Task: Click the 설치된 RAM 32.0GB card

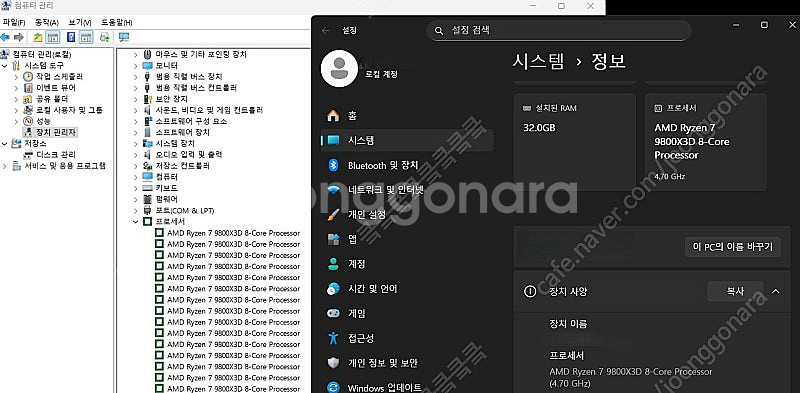Action: (x=574, y=142)
